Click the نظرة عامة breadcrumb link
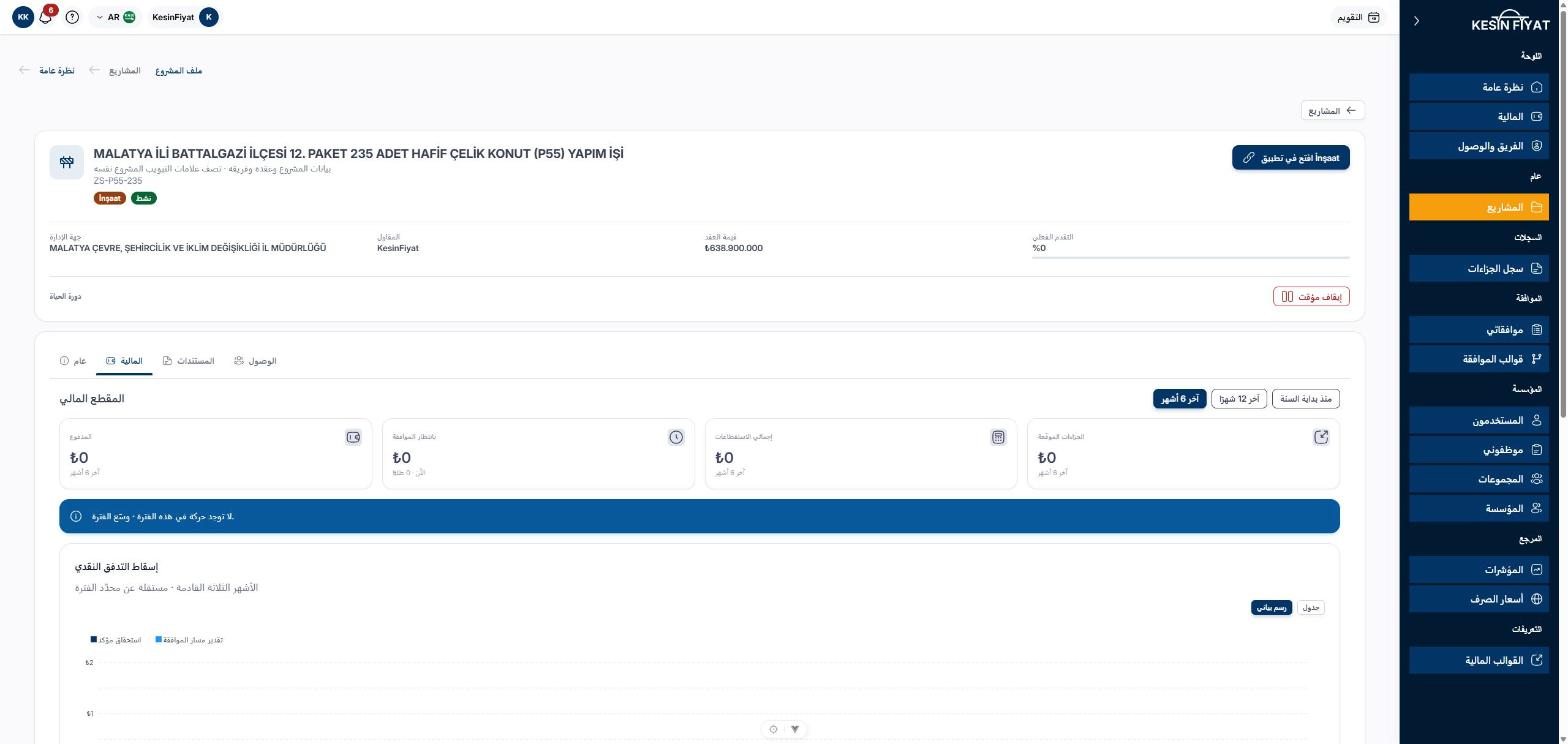The image size is (1568, 744). coord(57,71)
